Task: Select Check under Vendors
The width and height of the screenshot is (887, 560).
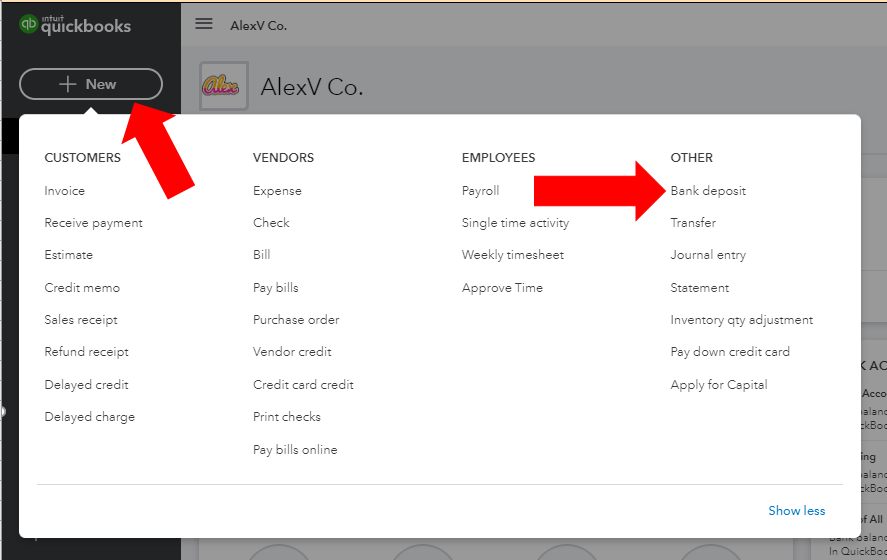Action: coord(271,223)
